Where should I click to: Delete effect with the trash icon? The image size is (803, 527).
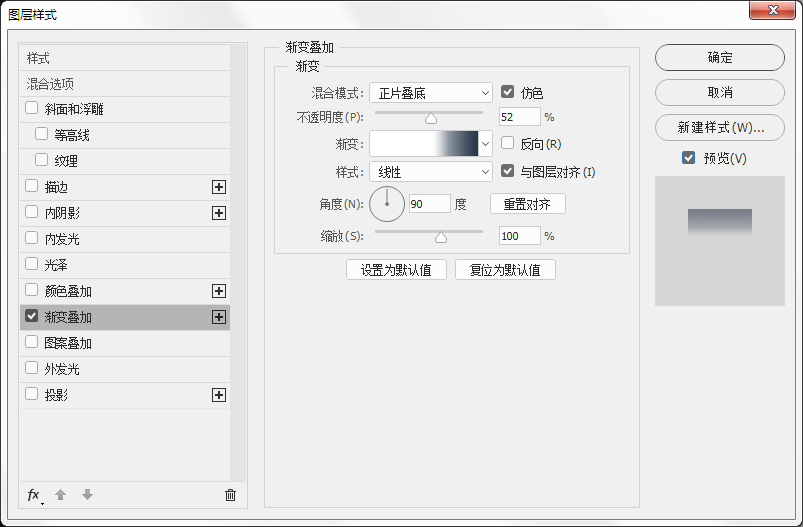[x=230, y=495]
